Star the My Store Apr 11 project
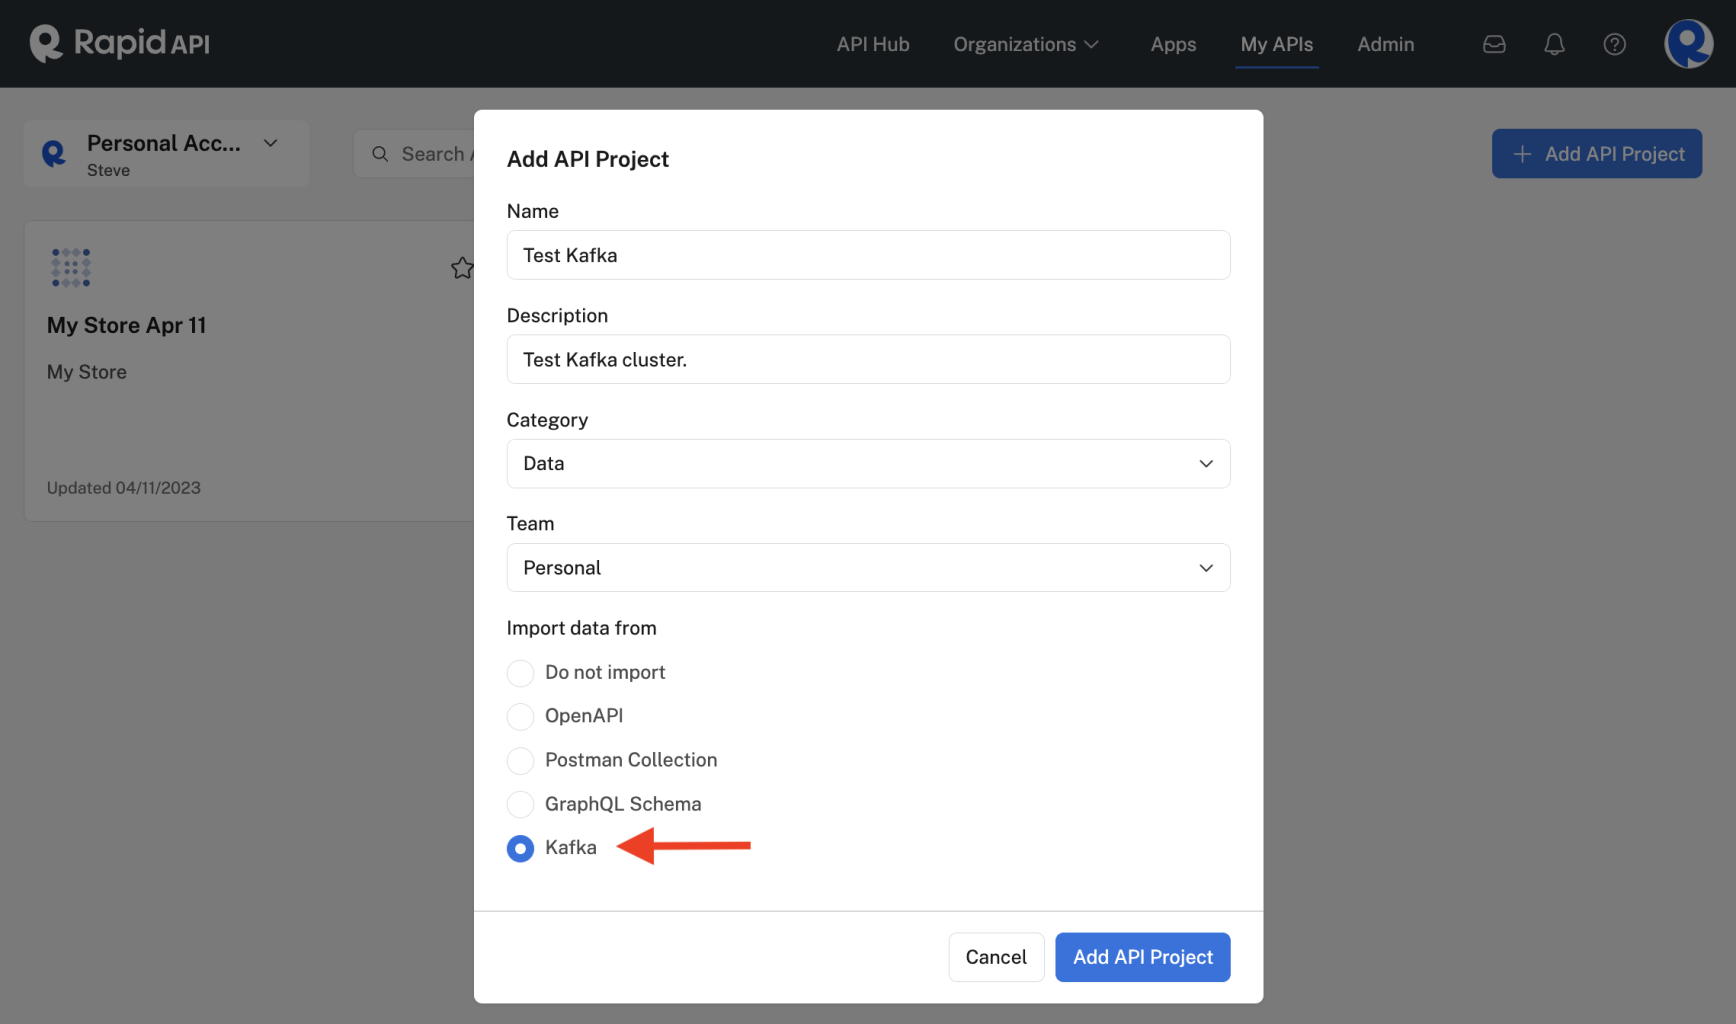The image size is (1736, 1024). coord(461,268)
